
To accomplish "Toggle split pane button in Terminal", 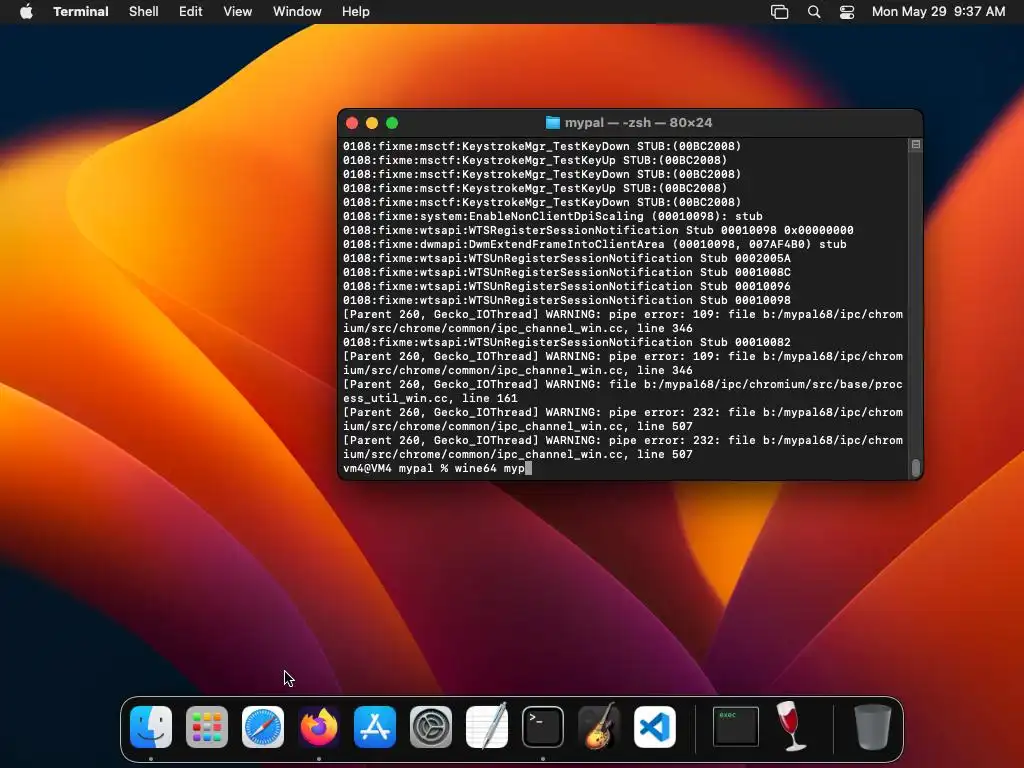I will [916, 144].
